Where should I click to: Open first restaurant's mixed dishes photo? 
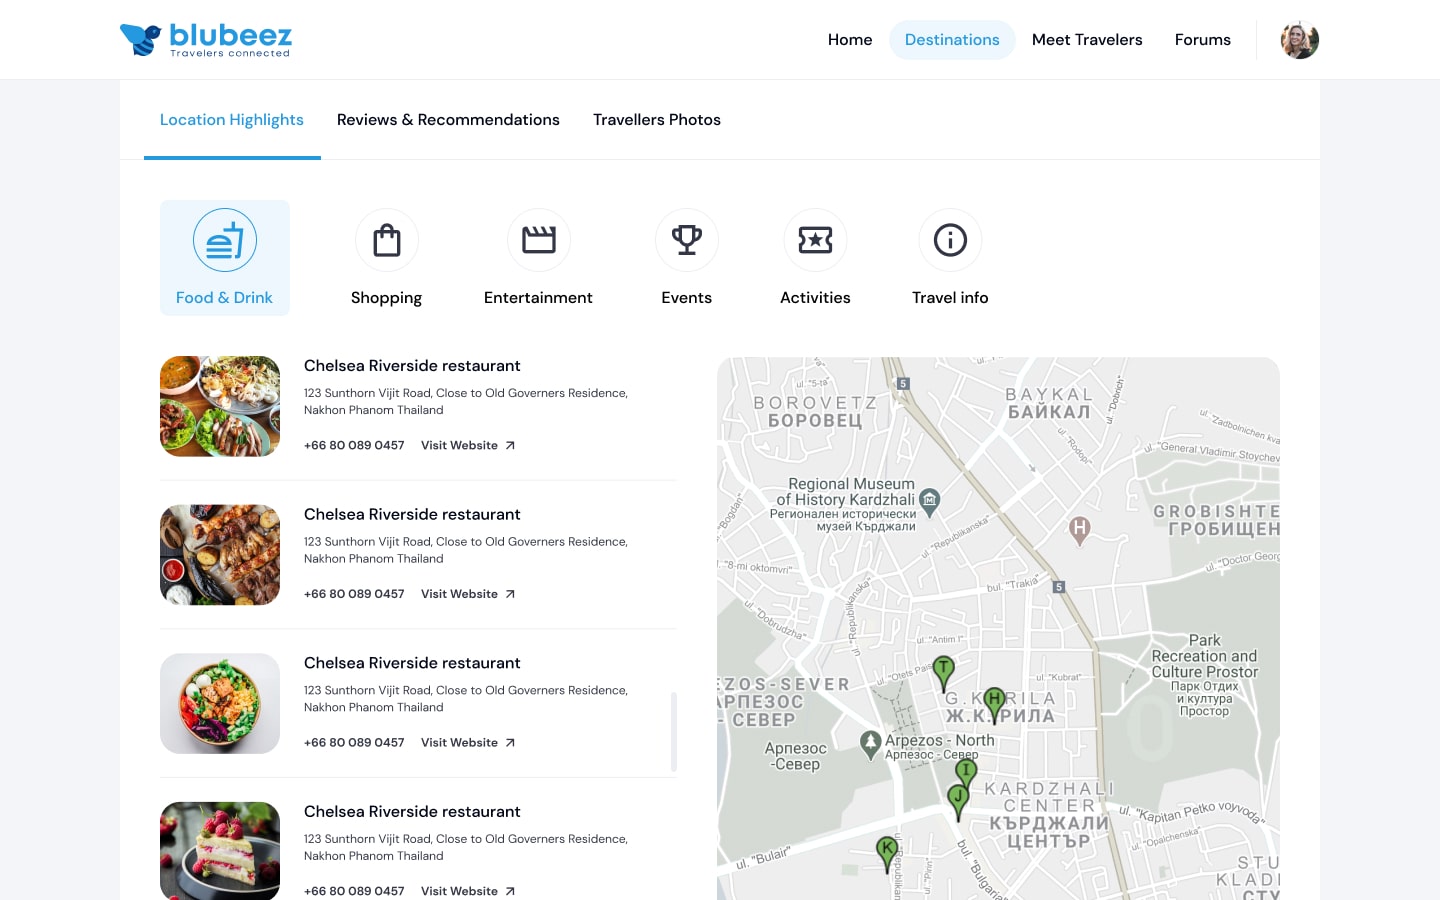pos(220,406)
